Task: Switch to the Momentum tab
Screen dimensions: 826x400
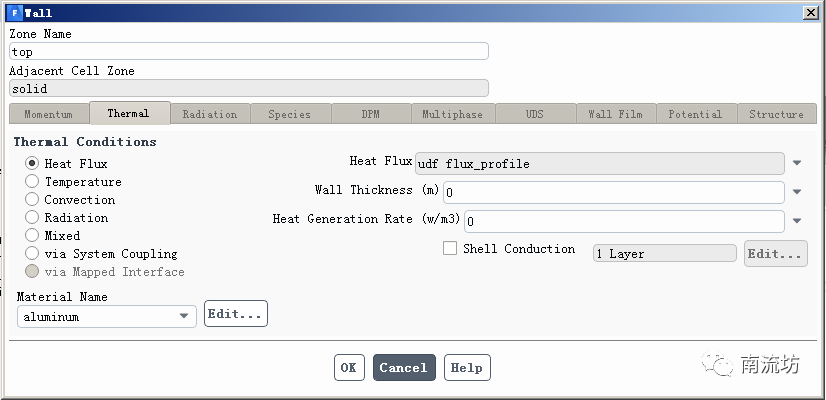Action: pyautogui.click(x=48, y=115)
